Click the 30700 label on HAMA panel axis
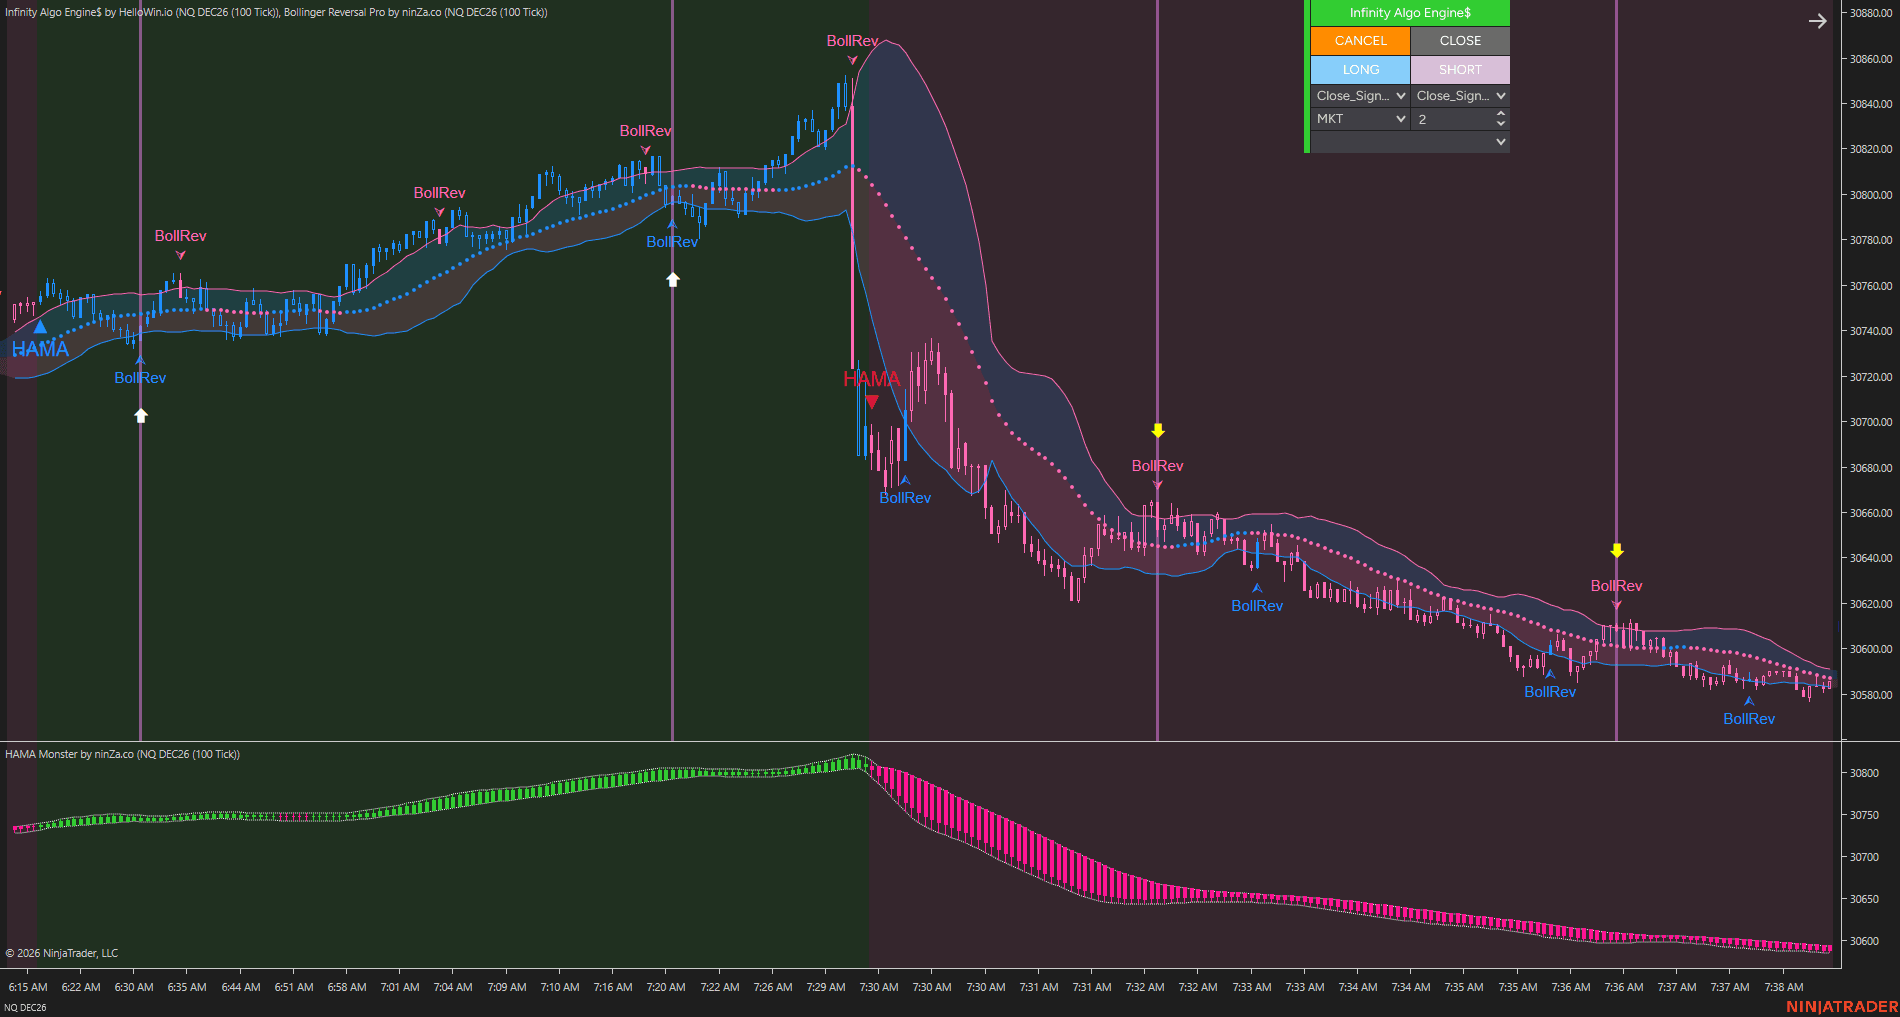Screen dimensions: 1900x1017 coord(1863,857)
